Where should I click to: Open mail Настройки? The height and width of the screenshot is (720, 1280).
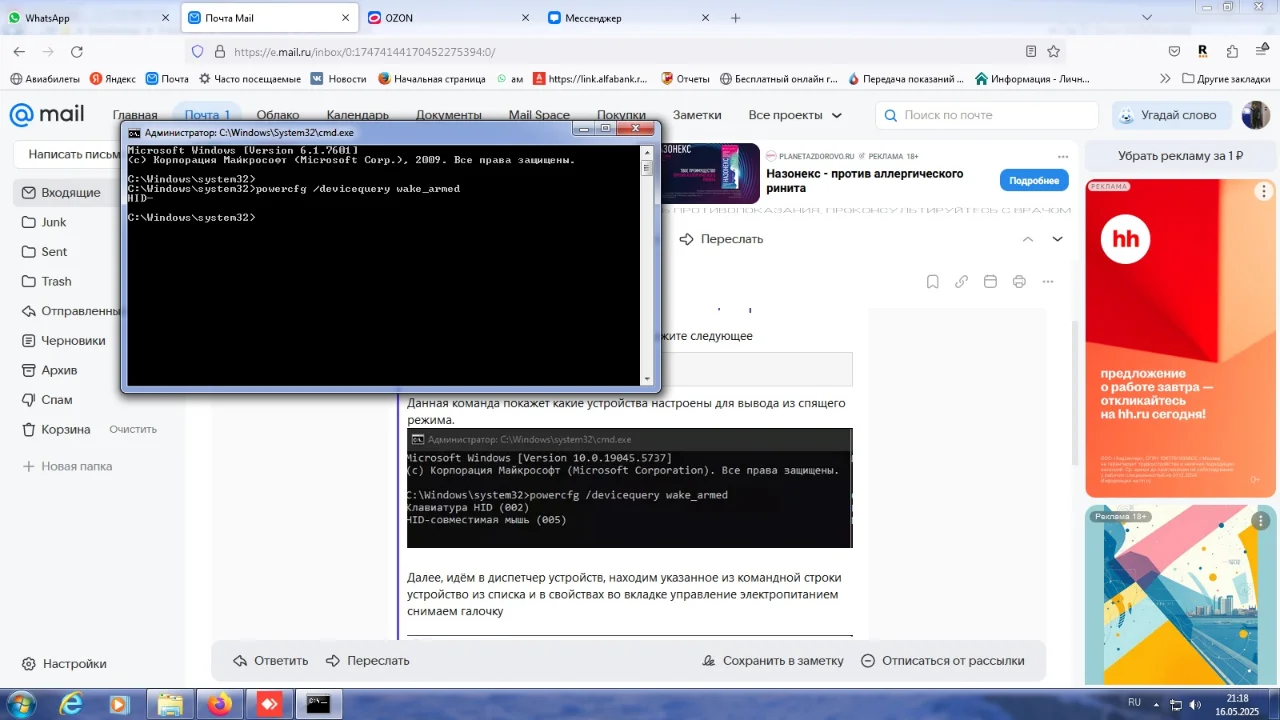[x=64, y=664]
